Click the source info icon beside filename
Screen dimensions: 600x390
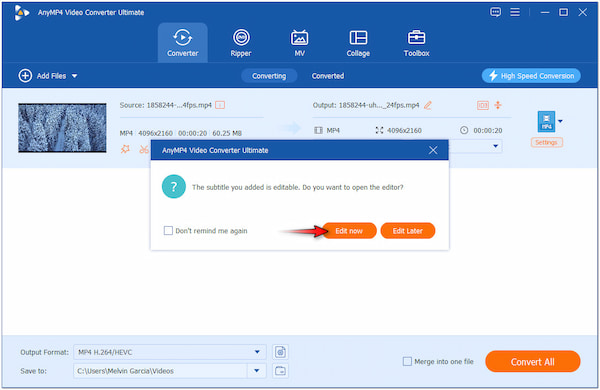pos(220,105)
